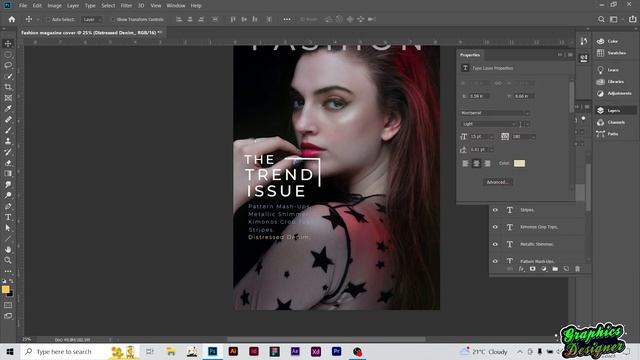Hide the Stripes text layer

point(495,210)
